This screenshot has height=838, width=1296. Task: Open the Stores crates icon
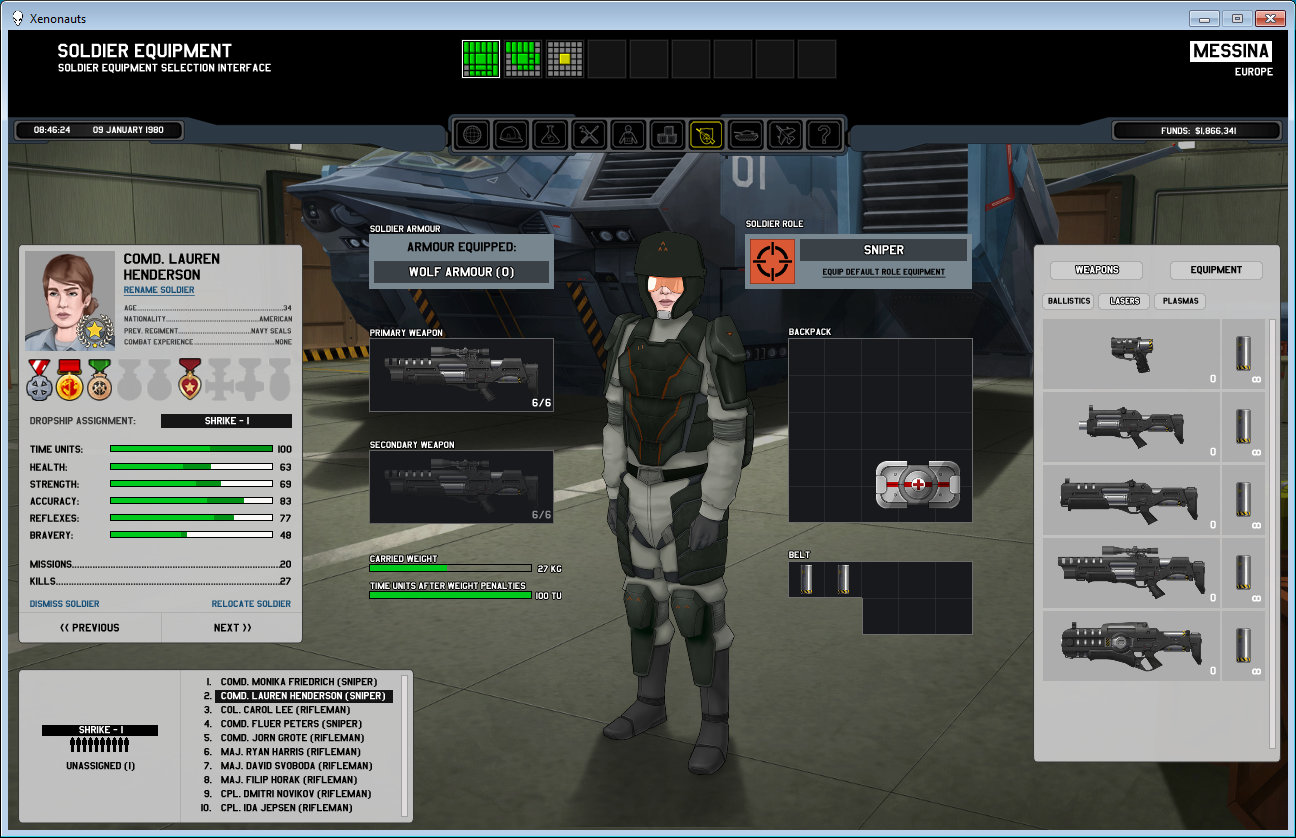668,134
